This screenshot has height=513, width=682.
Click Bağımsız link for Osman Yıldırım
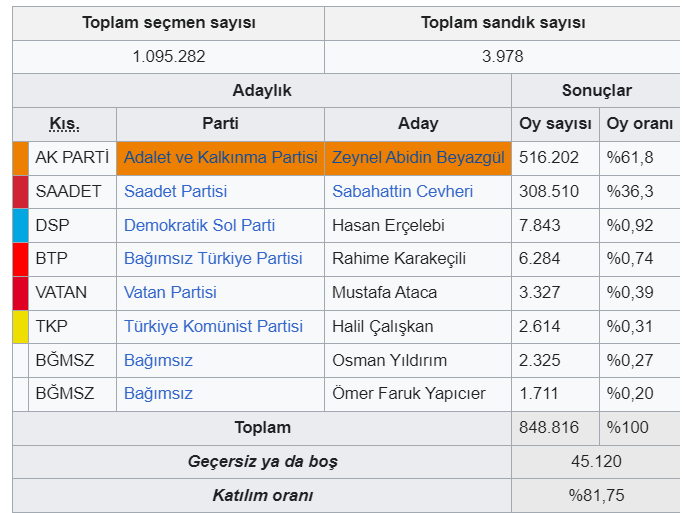coord(158,360)
